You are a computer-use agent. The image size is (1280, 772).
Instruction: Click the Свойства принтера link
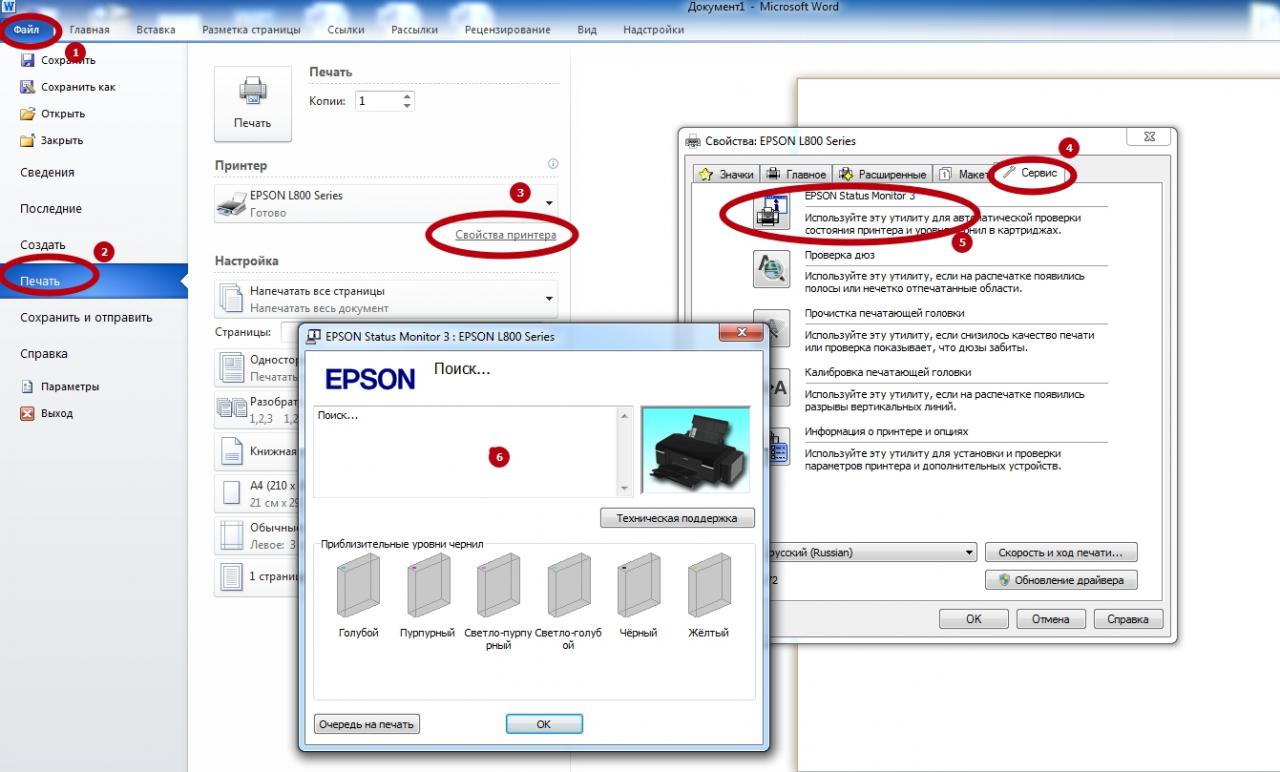pos(505,235)
